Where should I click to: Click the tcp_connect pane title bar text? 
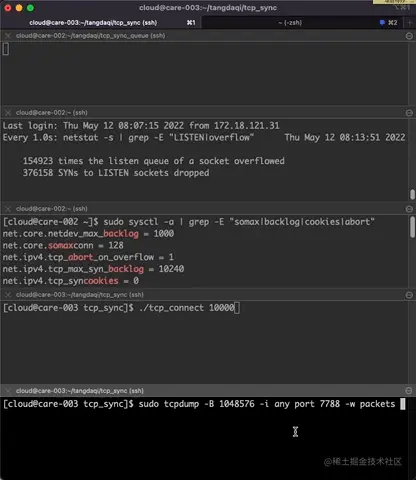click(x=80, y=295)
